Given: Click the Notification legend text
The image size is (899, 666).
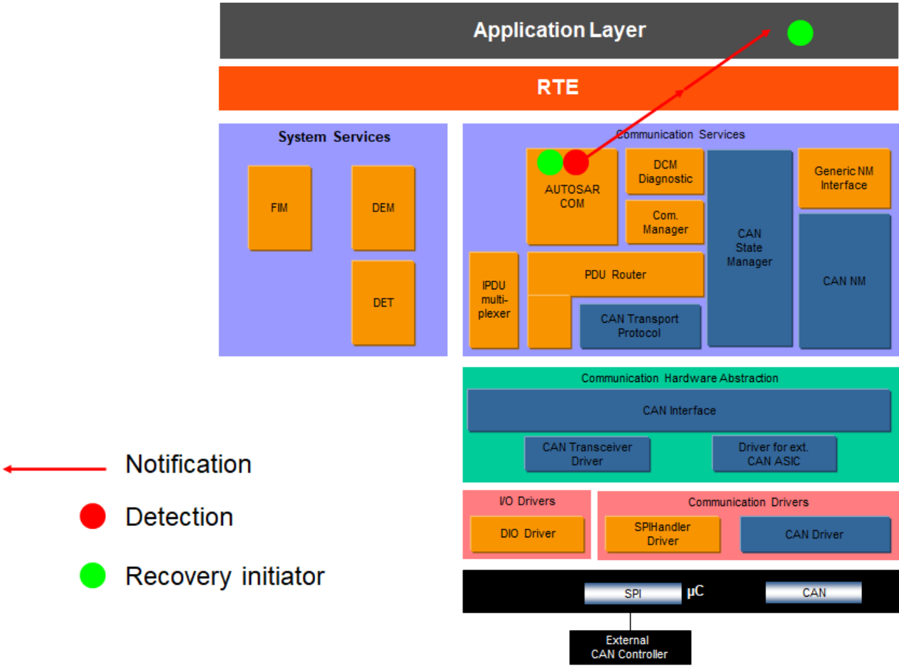Looking at the screenshot, I should [x=189, y=464].
